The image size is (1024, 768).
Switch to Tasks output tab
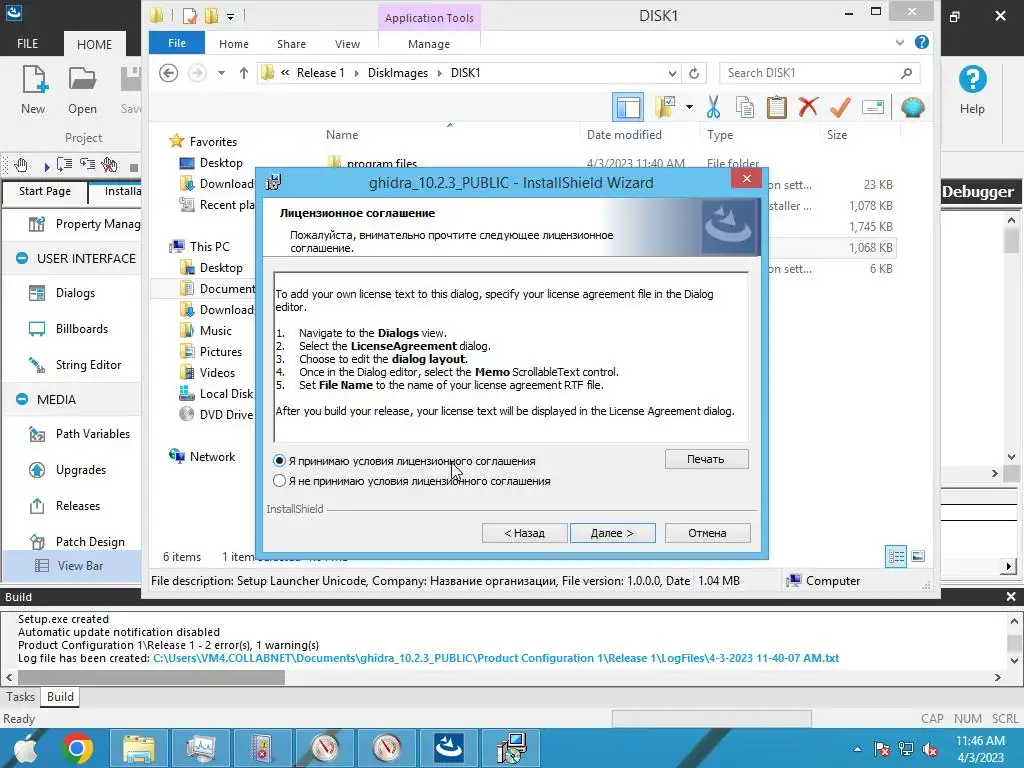(20, 697)
